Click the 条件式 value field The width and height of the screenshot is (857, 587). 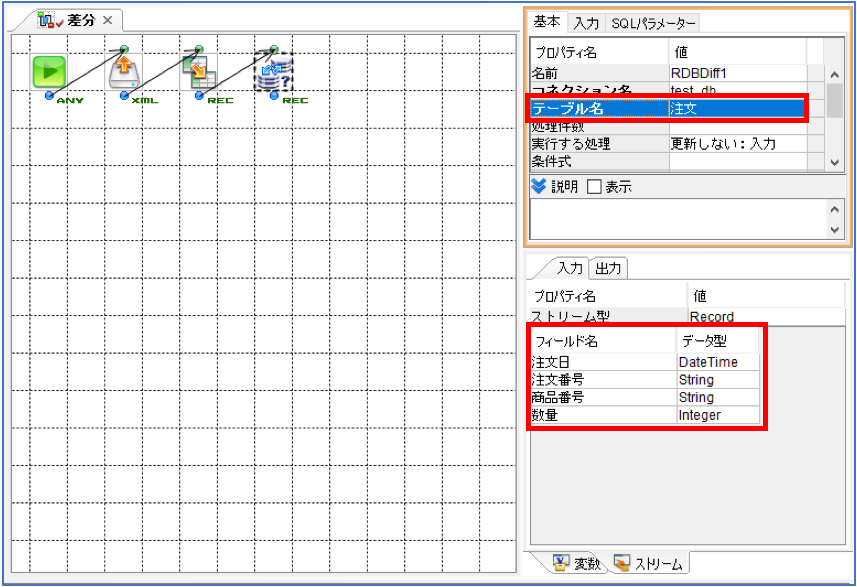coord(738,162)
